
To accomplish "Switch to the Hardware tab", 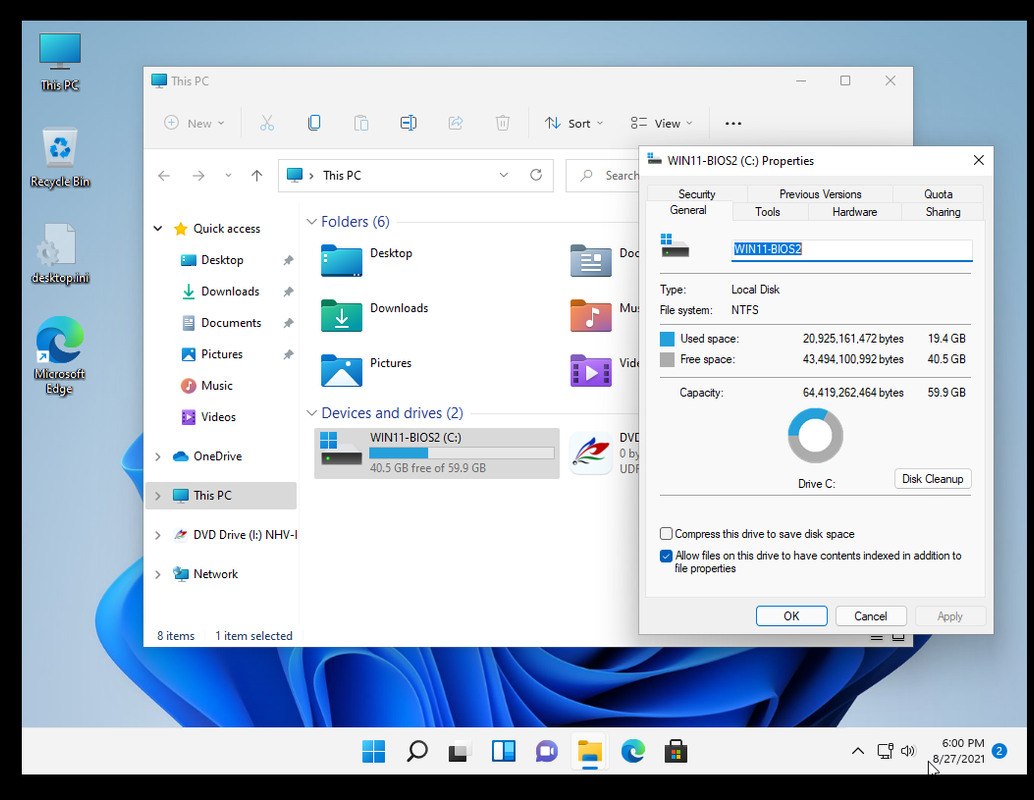I will coord(855,212).
